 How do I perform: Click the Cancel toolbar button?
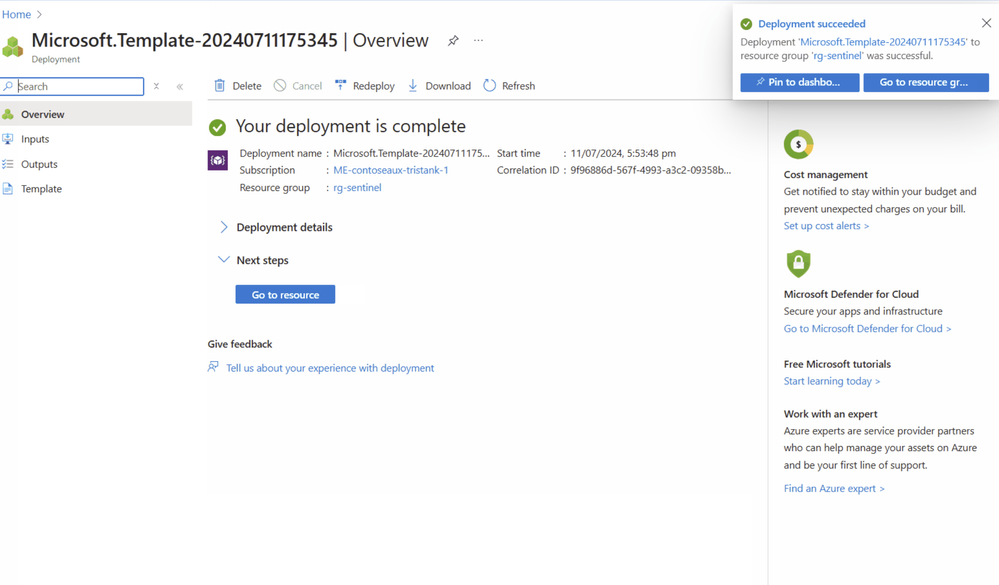(x=298, y=85)
